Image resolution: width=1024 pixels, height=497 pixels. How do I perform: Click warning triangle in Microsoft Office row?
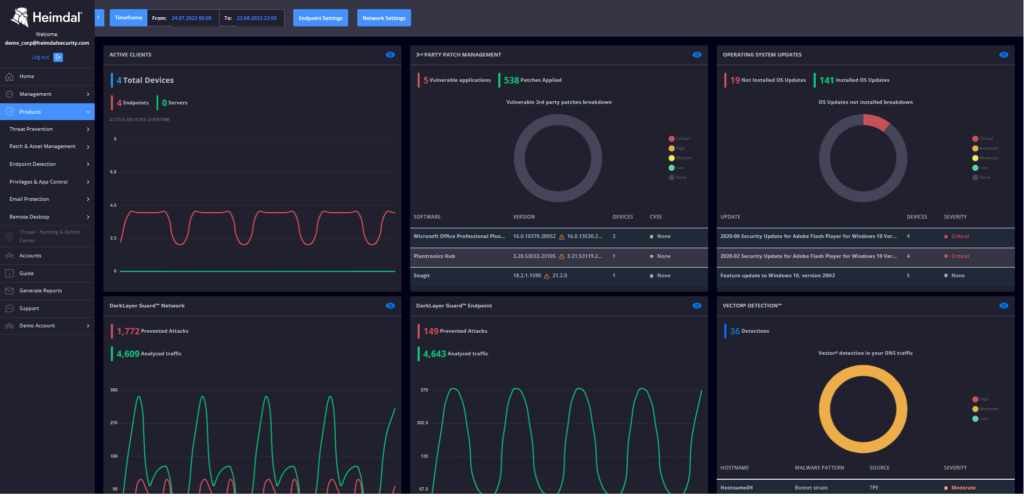click(x=562, y=236)
